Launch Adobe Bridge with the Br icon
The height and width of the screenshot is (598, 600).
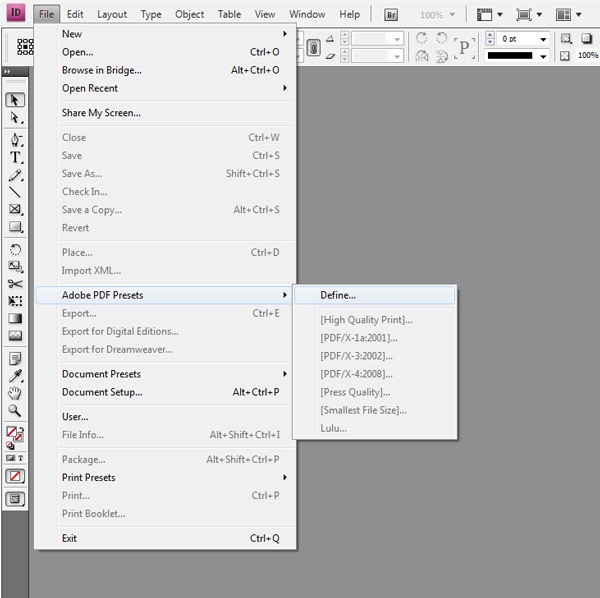click(391, 15)
